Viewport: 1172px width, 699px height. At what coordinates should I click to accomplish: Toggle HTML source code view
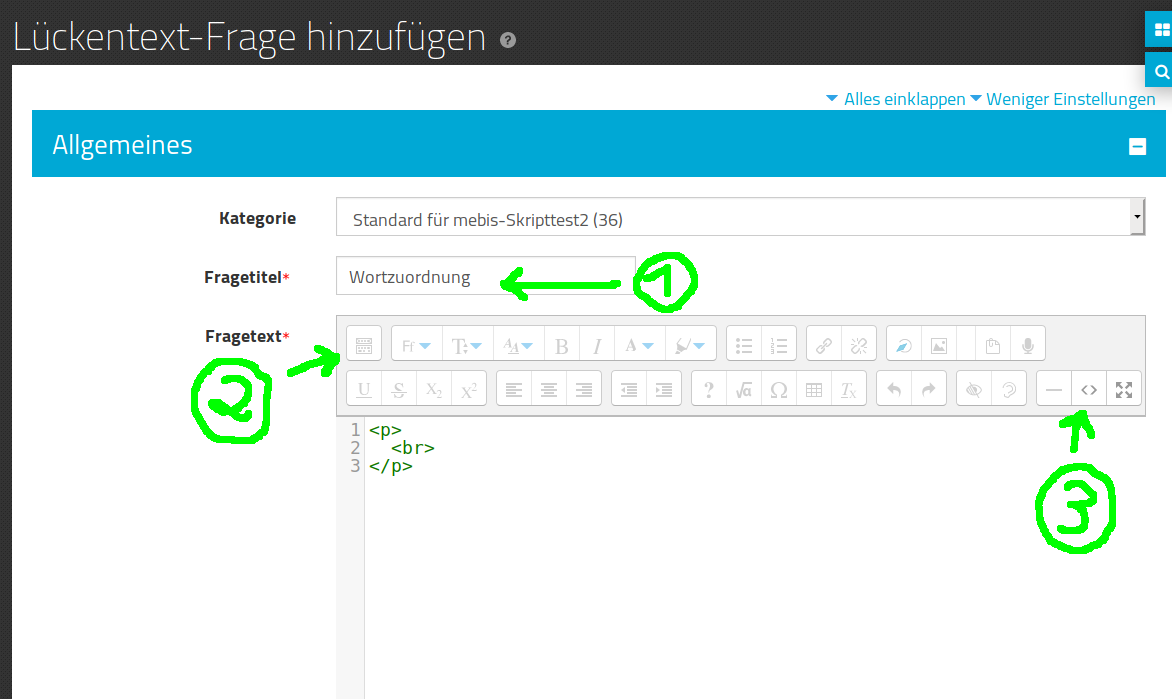(x=1089, y=390)
